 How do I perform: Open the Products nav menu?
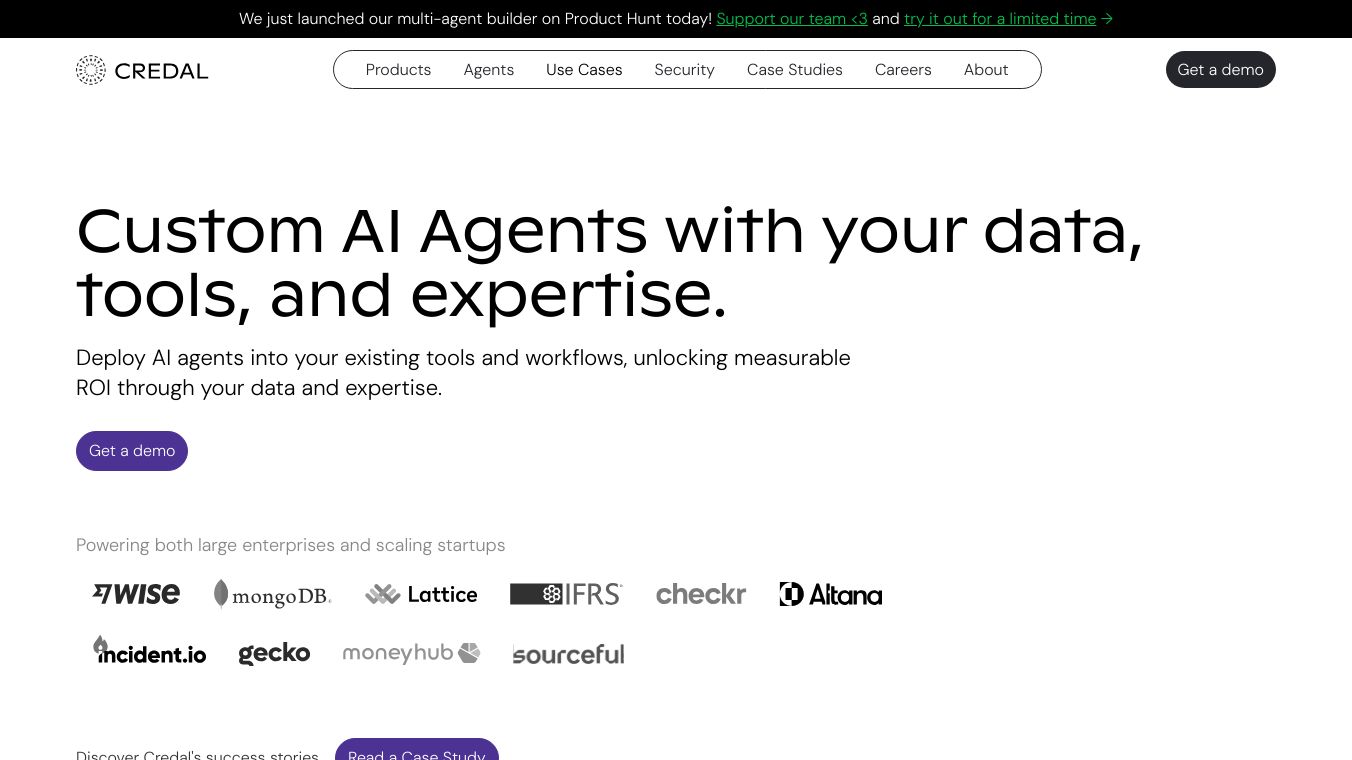click(x=398, y=70)
